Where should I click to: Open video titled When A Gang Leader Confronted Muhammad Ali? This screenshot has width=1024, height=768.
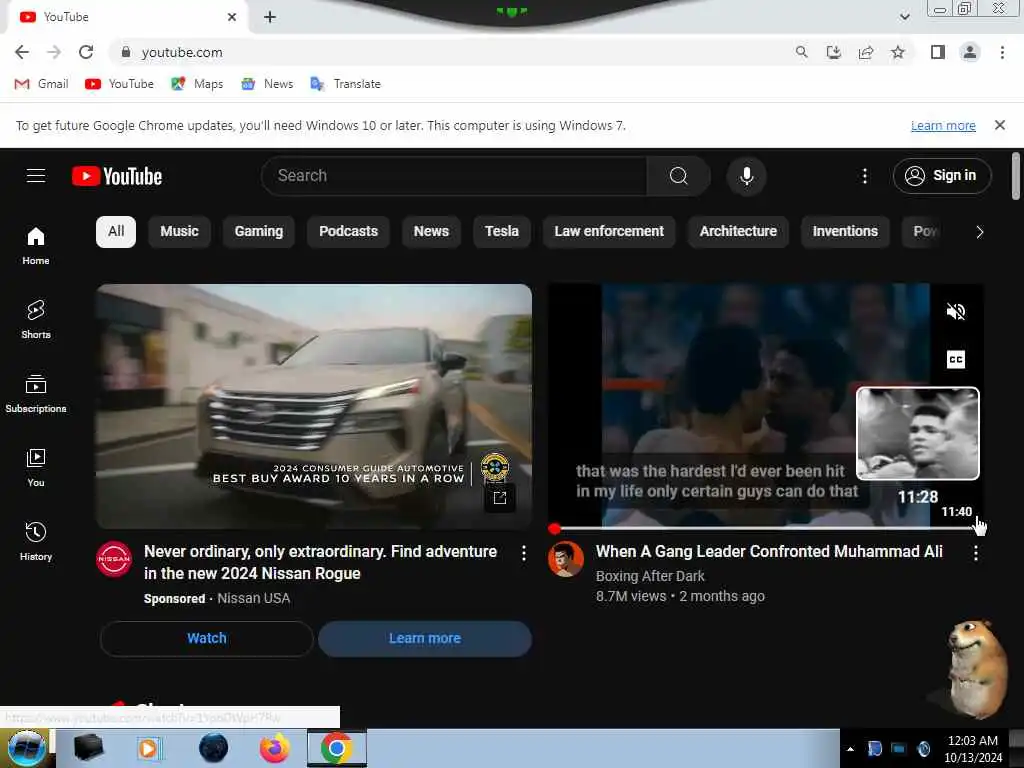pyautogui.click(x=769, y=552)
